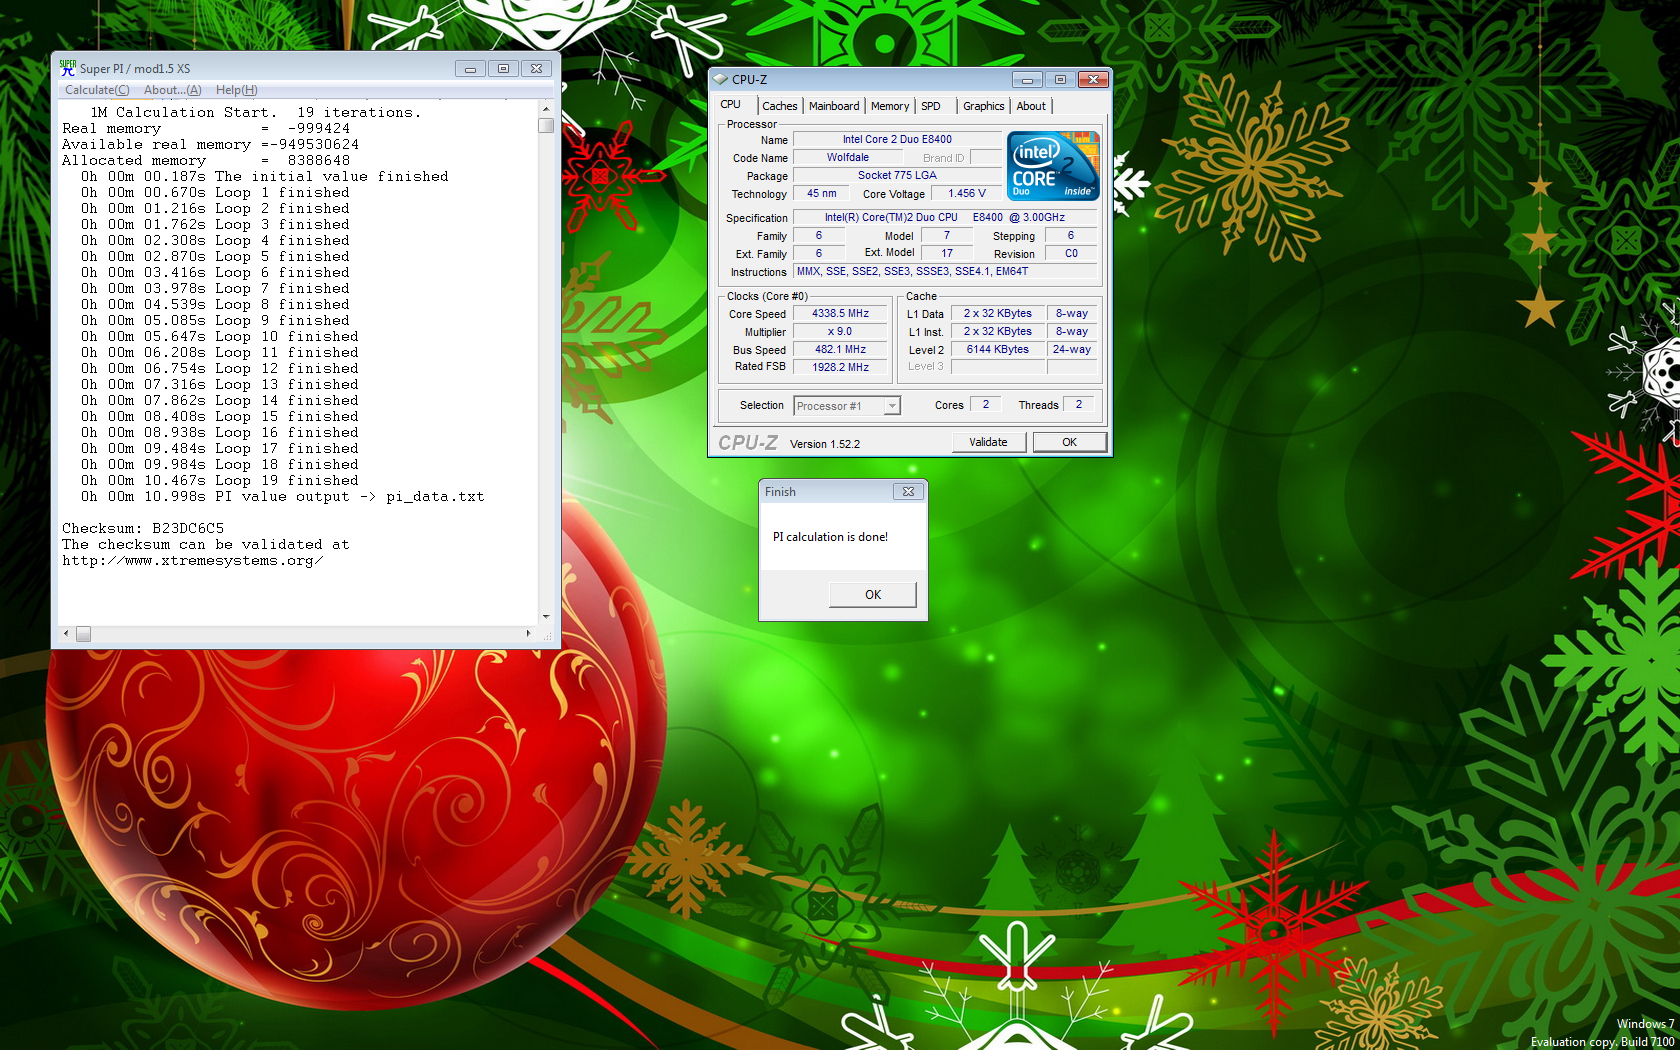Viewport: 1680px width, 1050px height.
Task: Switch to the Graphics tab
Action: pyautogui.click(x=983, y=106)
